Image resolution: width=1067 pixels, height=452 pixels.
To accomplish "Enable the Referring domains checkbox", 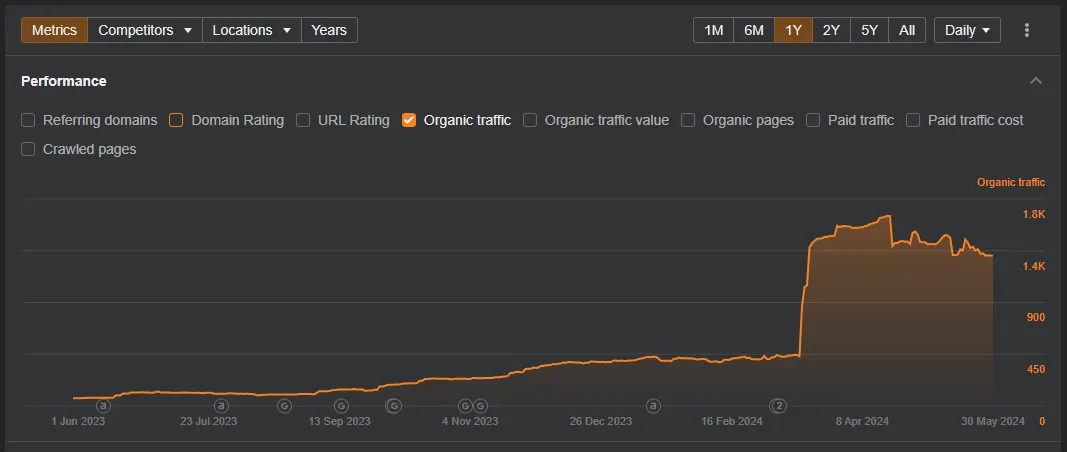I will [28, 120].
